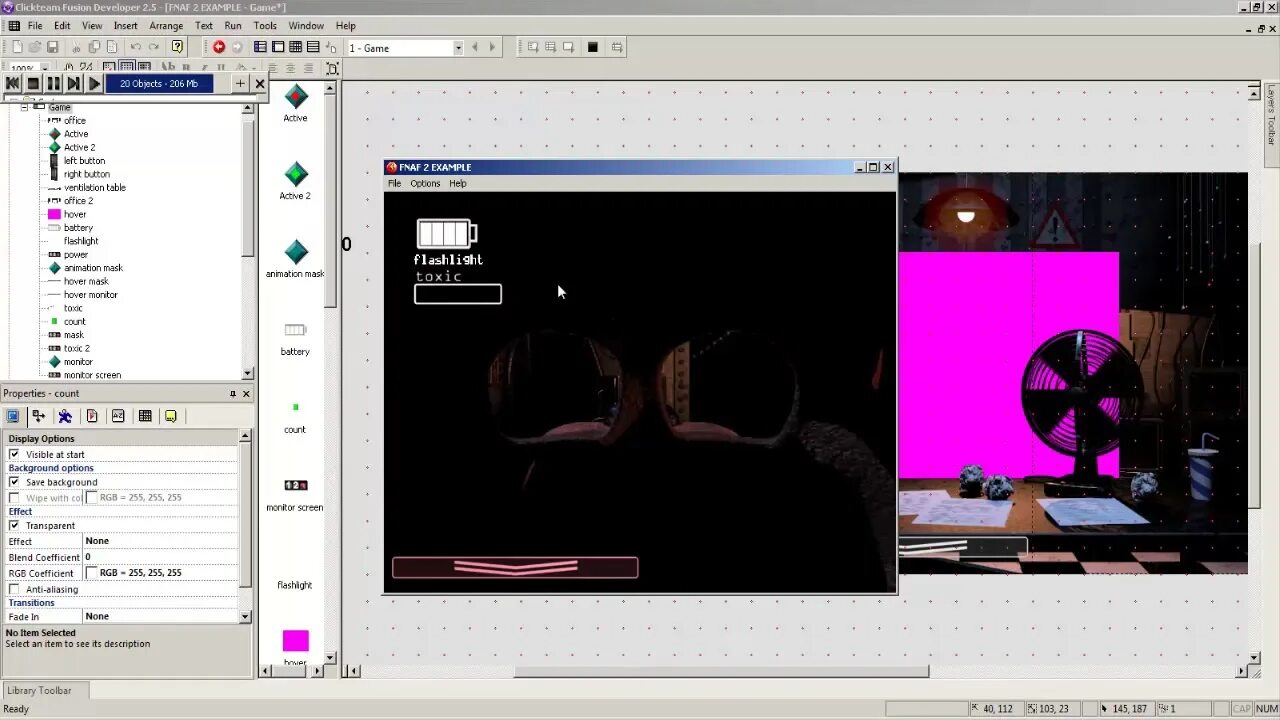The width and height of the screenshot is (1280, 720).
Task: Open the File menu in main menu bar
Action: tap(35, 26)
